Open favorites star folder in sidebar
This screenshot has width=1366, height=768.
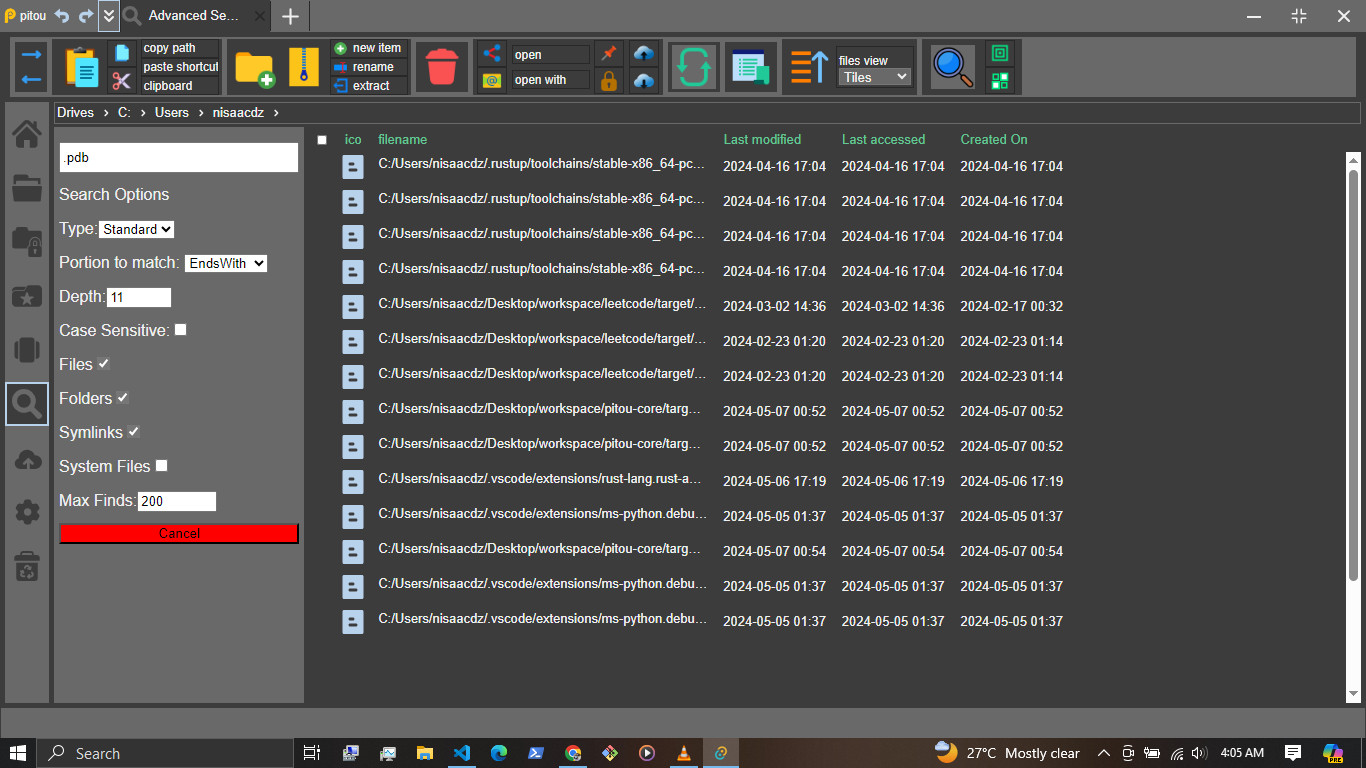pyautogui.click(x=27, y=296)
